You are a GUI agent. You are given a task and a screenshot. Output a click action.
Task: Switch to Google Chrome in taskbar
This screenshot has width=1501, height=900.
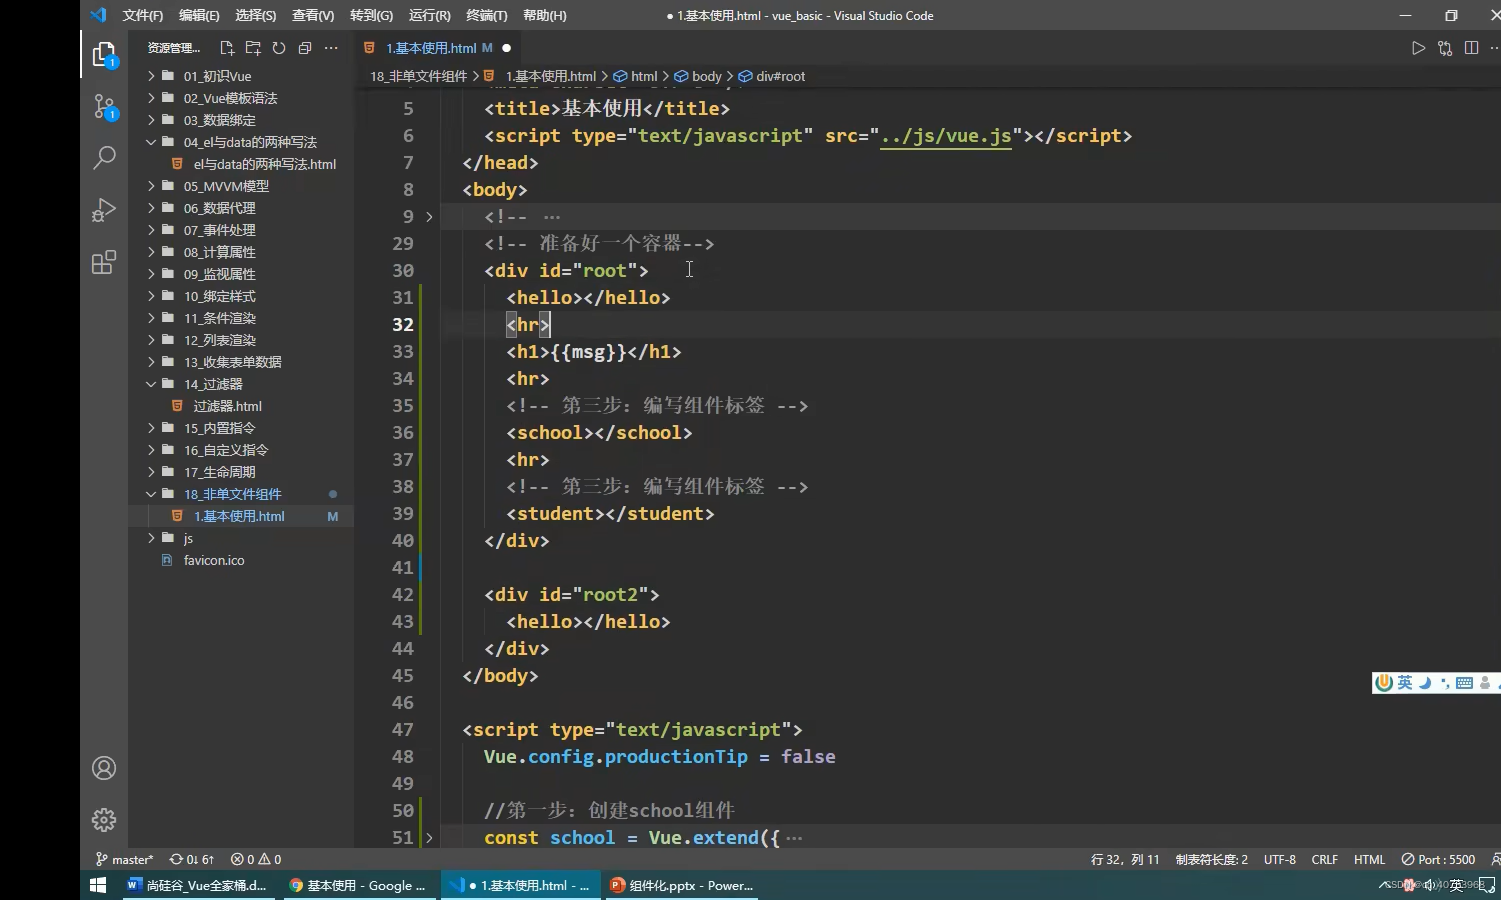[358, 885]
